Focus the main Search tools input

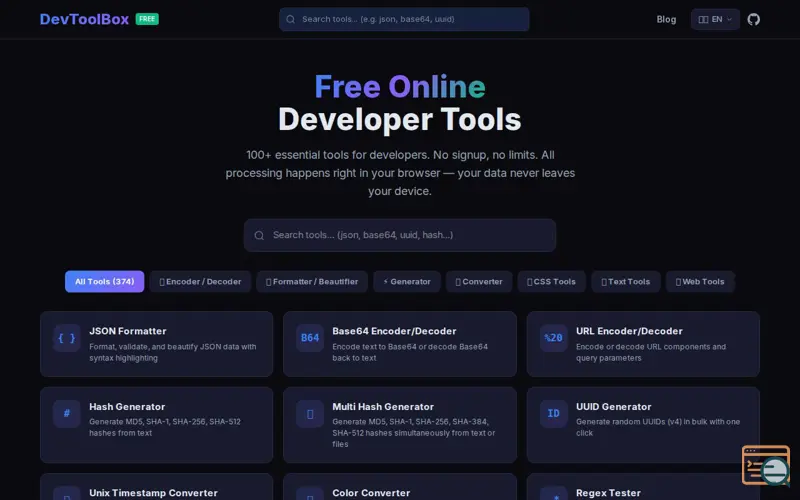399,235
